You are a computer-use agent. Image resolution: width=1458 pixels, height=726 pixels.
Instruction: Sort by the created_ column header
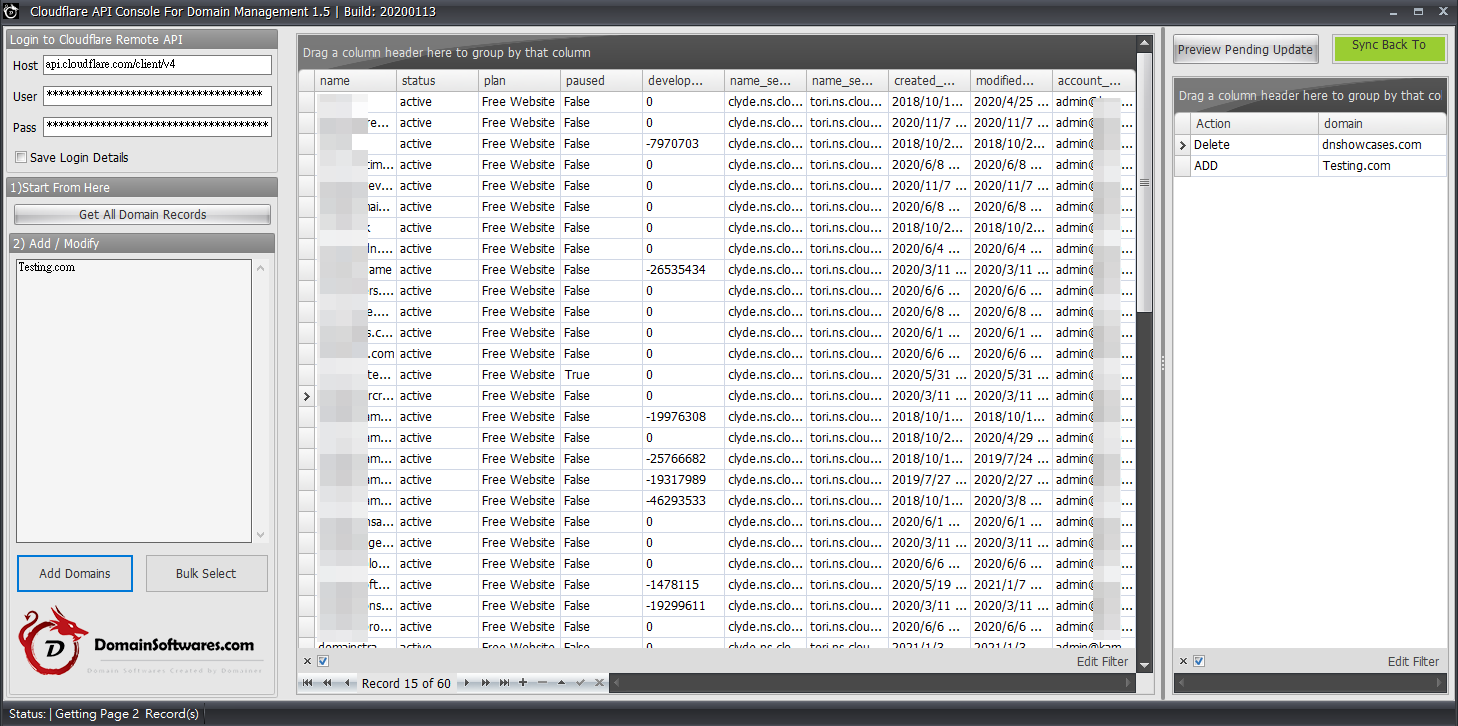pyautogui.click(x=930, y=81)
